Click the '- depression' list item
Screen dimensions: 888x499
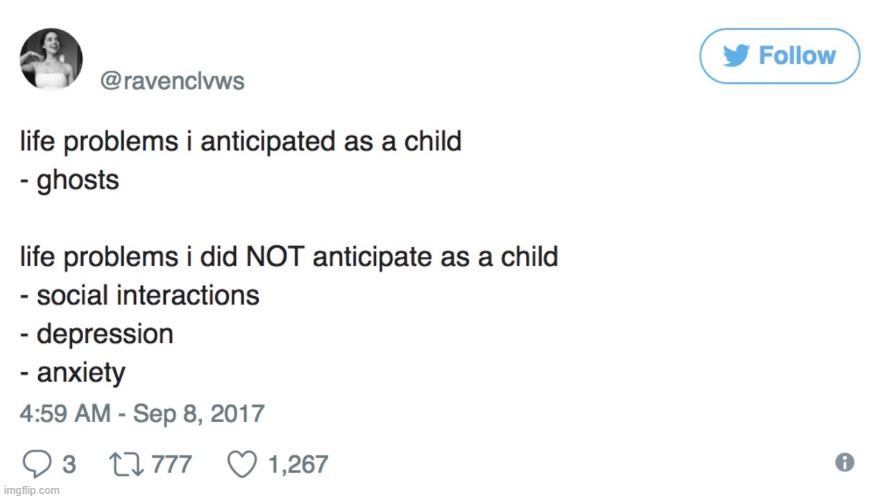point(97,334)
